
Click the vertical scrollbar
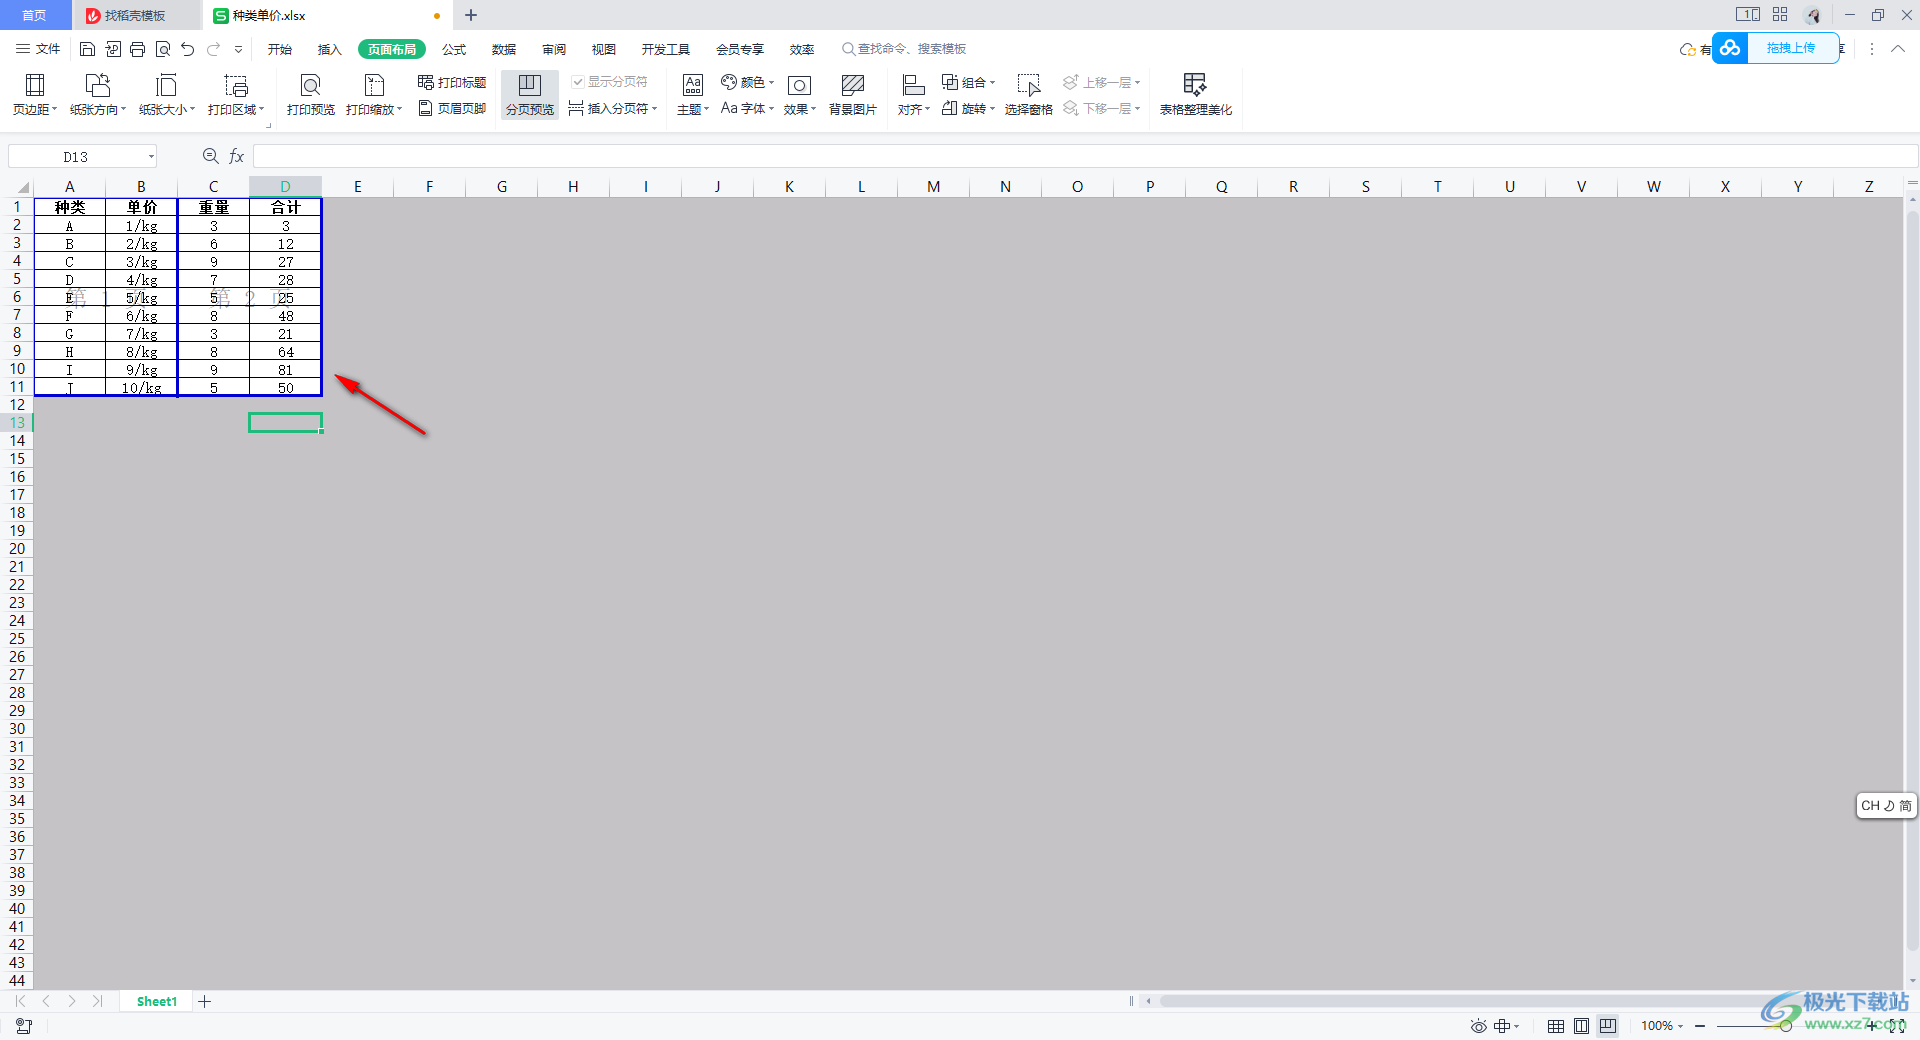coord(1912,580)
